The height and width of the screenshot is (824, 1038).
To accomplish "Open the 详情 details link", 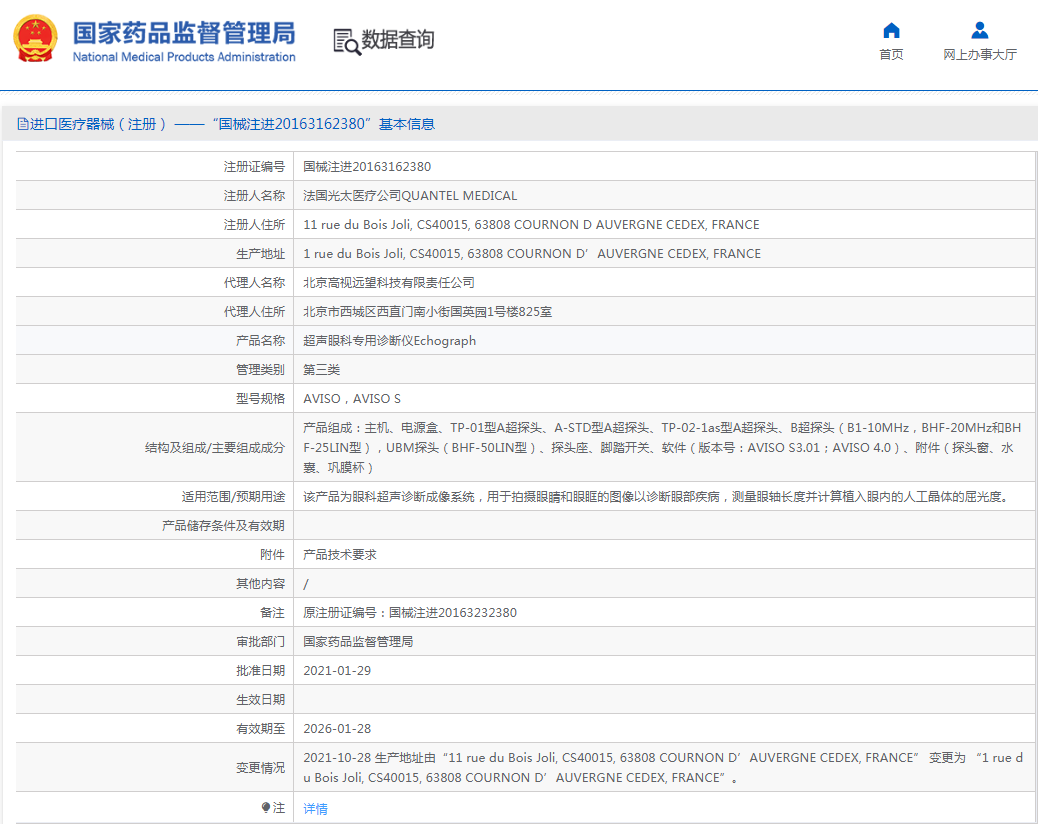I will tap(315, 808).
